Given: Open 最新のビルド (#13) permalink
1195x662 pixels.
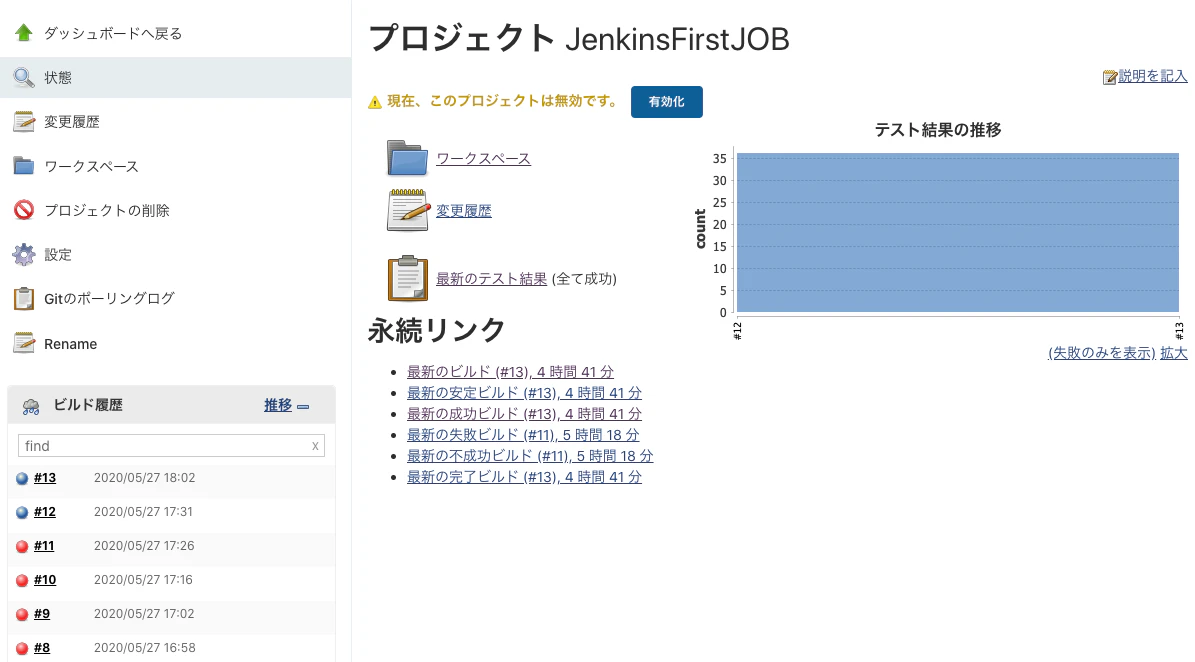Looking at the screenshot, I should pyautogui.click(x=510, y=372).
